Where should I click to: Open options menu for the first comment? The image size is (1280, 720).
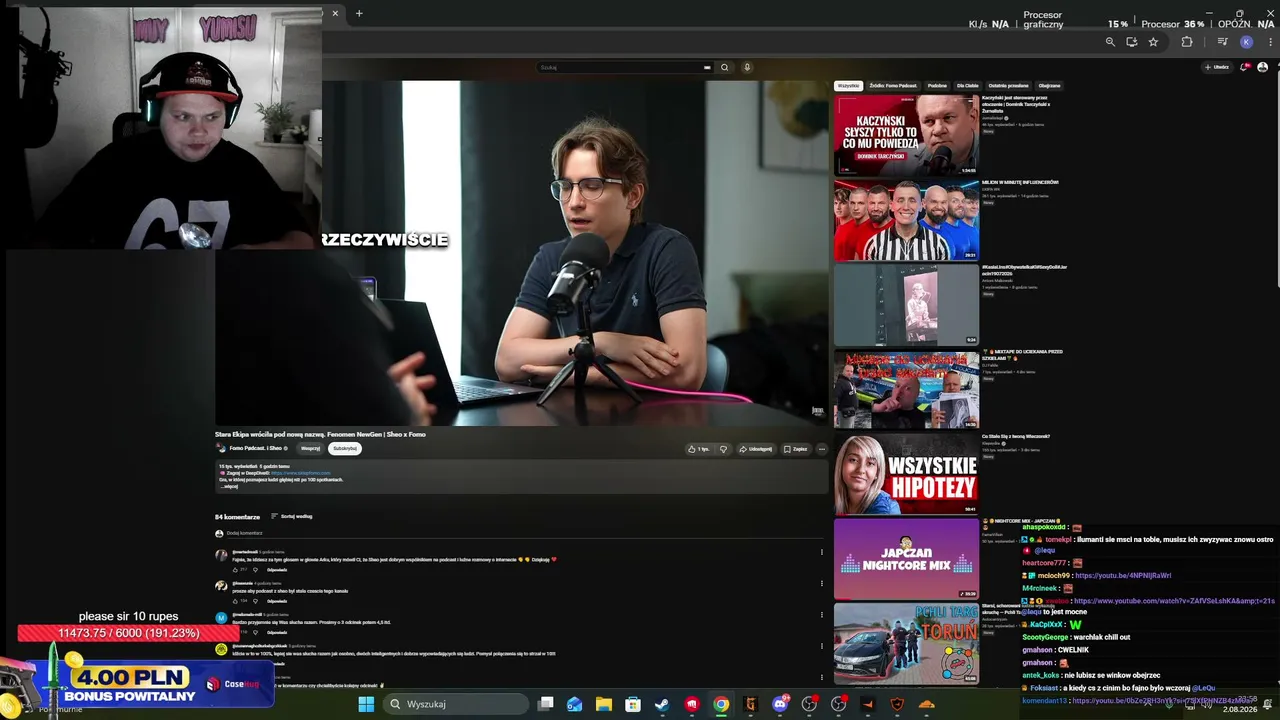pyautogui.click(x=822, y=552)
